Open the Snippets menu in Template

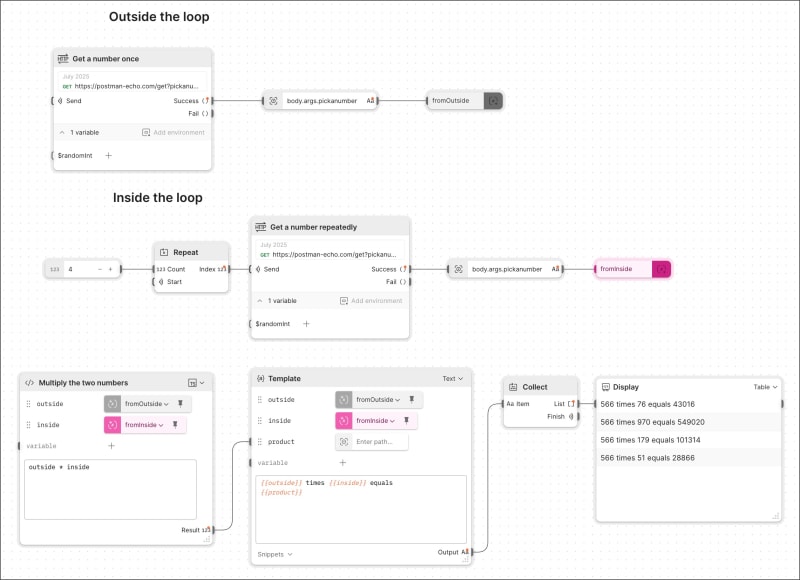[x=276, y=554]
